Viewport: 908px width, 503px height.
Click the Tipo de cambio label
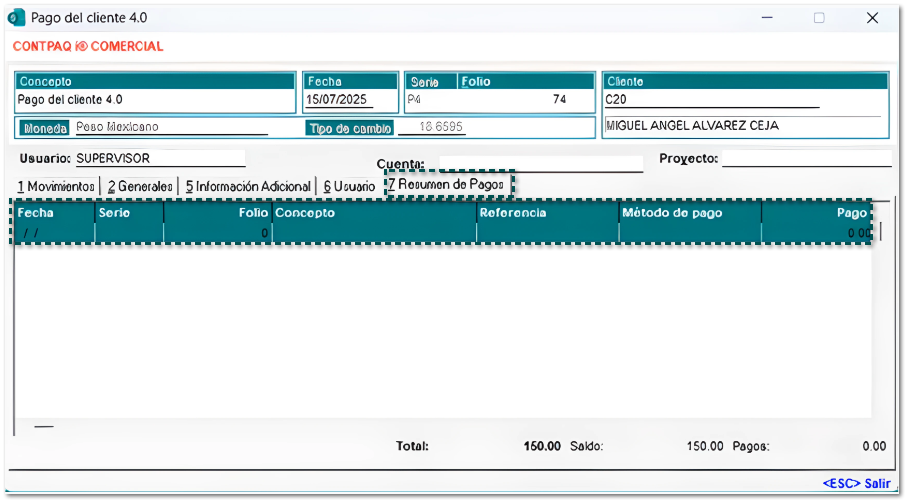pos(350,128)
